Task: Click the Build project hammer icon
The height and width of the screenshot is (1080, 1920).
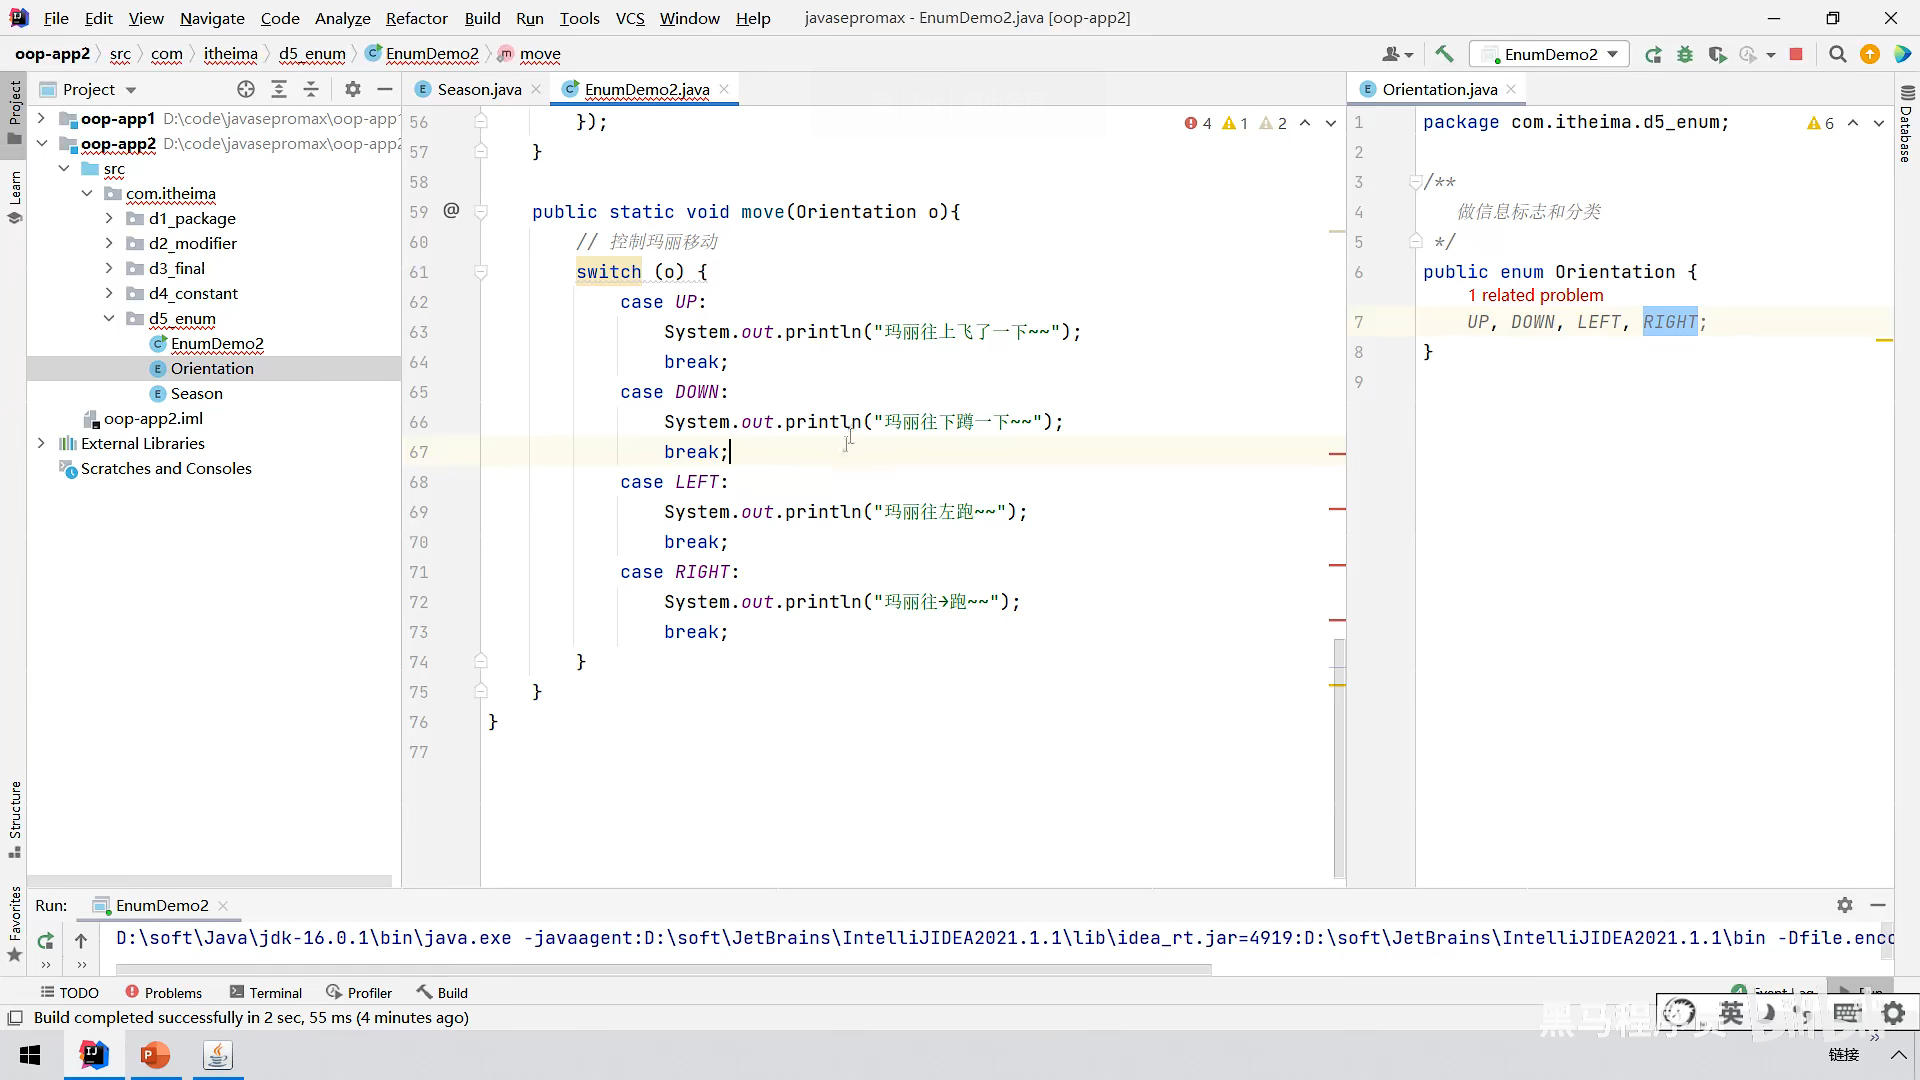Action: coord(1444,54)
